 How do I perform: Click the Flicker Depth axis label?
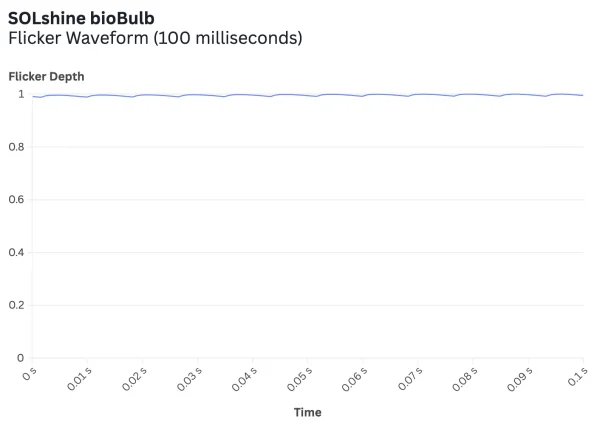point(46,76)
